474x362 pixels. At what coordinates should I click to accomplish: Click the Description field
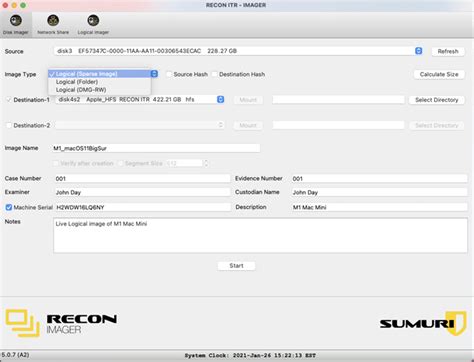coord(379,207)
